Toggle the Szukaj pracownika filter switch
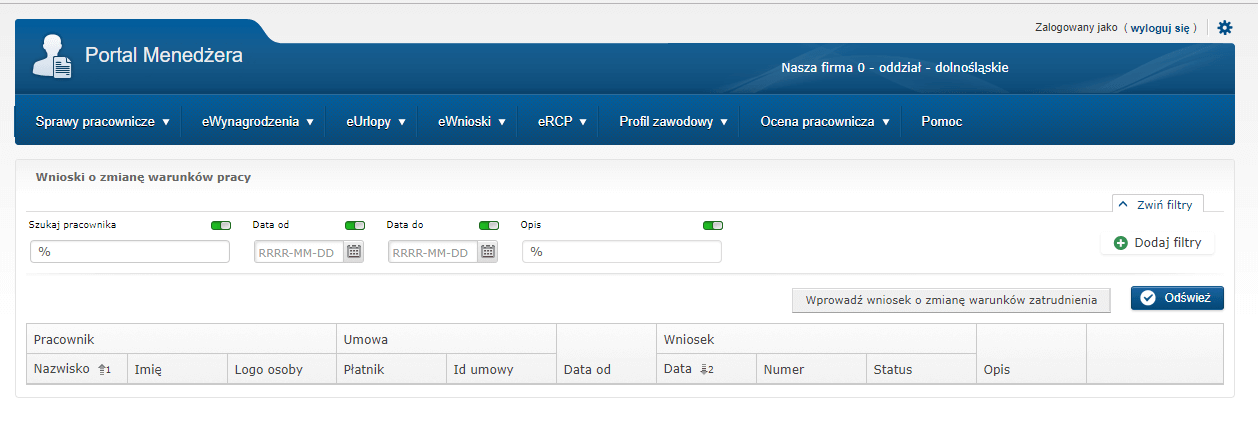Image resolution: width=1258 pixels, height=431 pixels. point(220,226)
